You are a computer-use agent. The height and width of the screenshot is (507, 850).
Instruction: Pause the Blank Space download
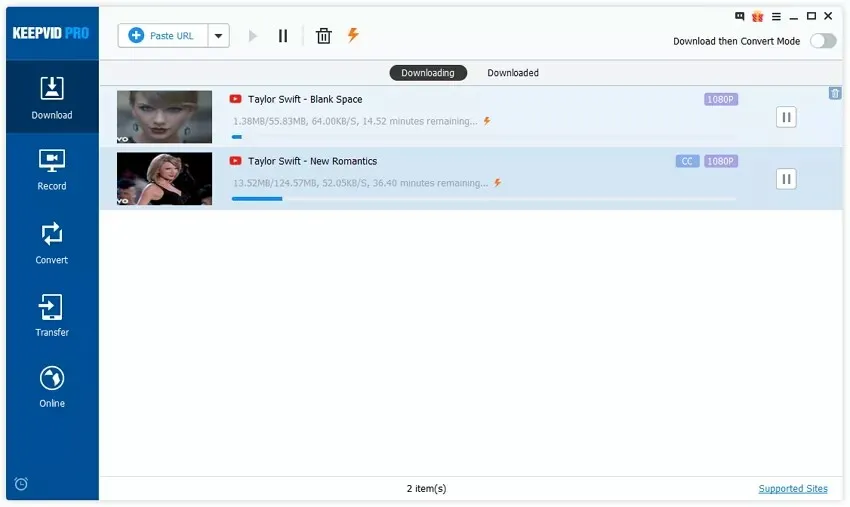point(786,117)
